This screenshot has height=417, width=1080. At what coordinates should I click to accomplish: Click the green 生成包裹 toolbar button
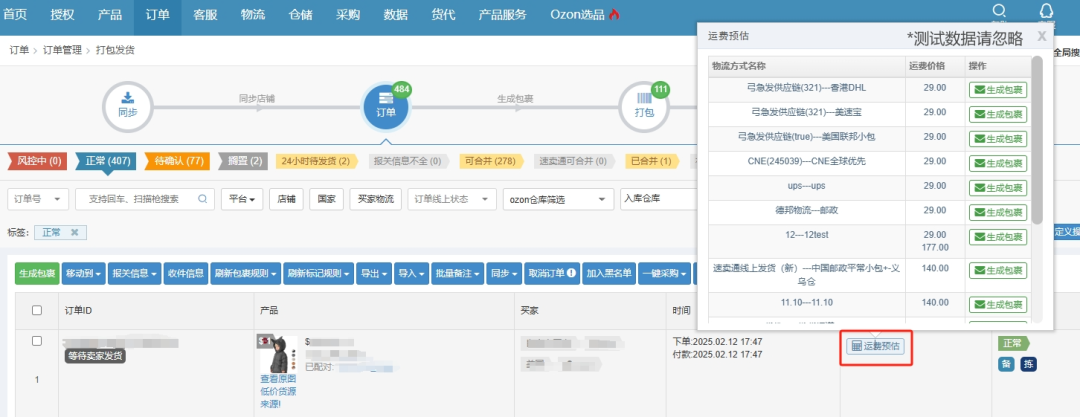click(38, 273)
